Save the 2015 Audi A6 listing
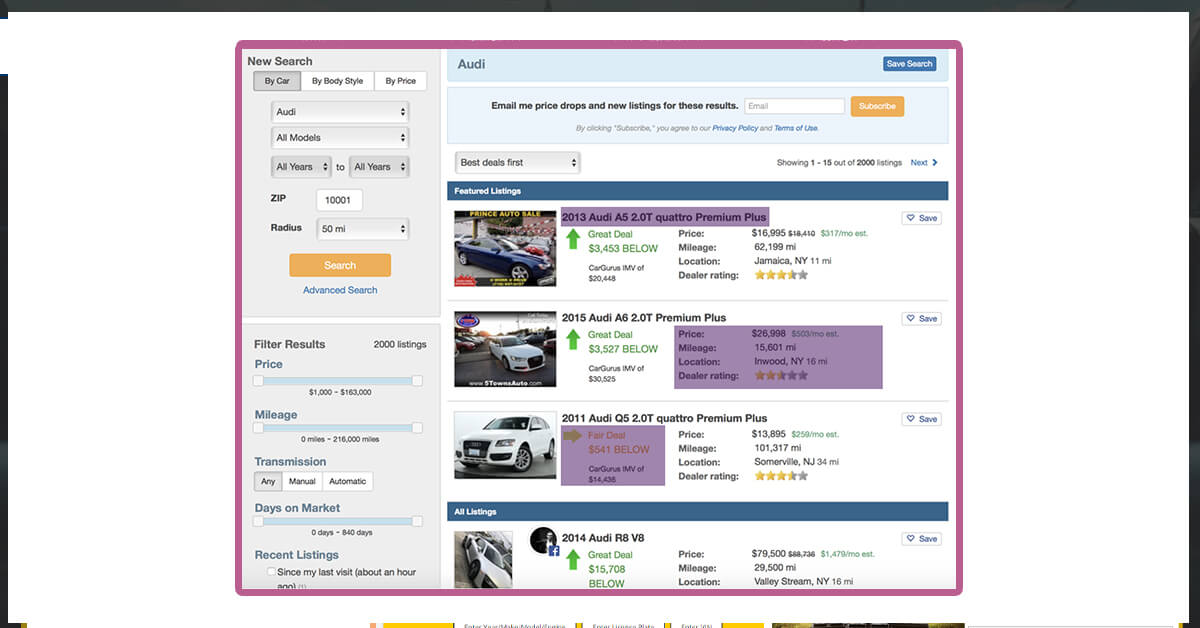Viewport: 1200px width, 628px height. [x=921, y=319]
